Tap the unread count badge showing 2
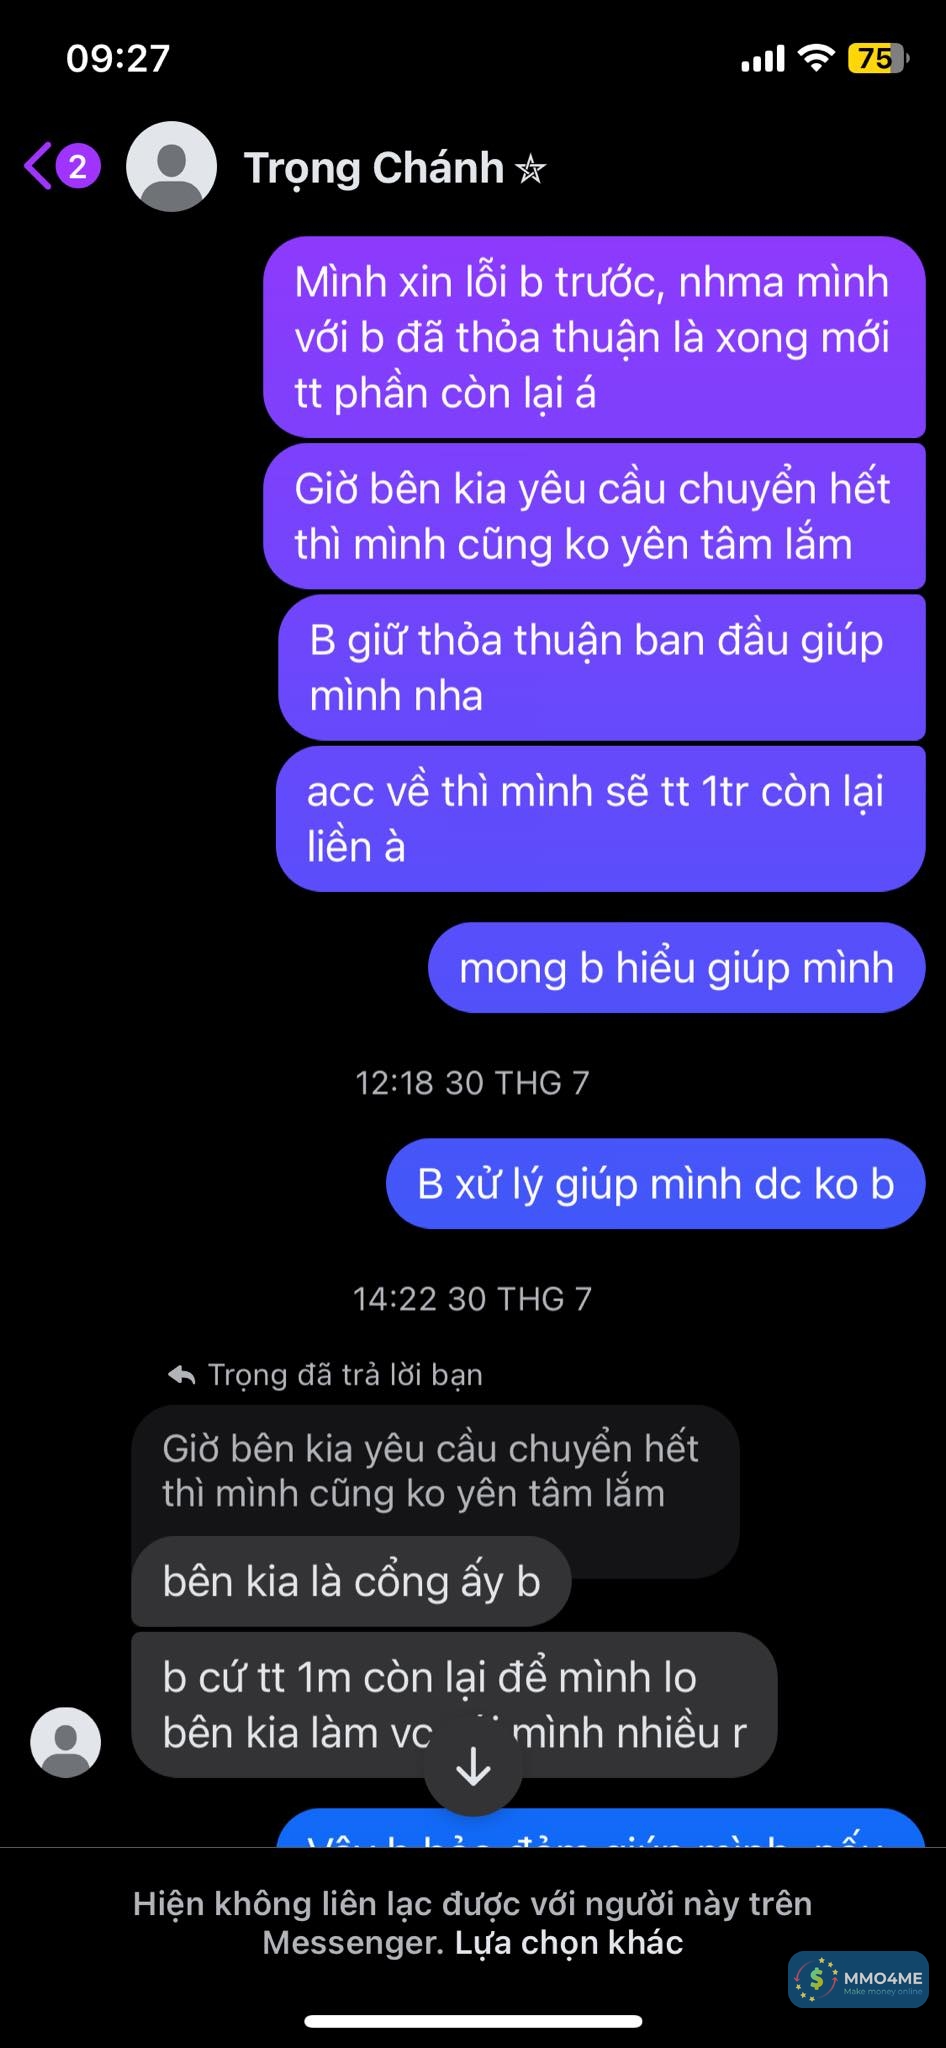946x2048 pixels. click(x=78, y=166)
